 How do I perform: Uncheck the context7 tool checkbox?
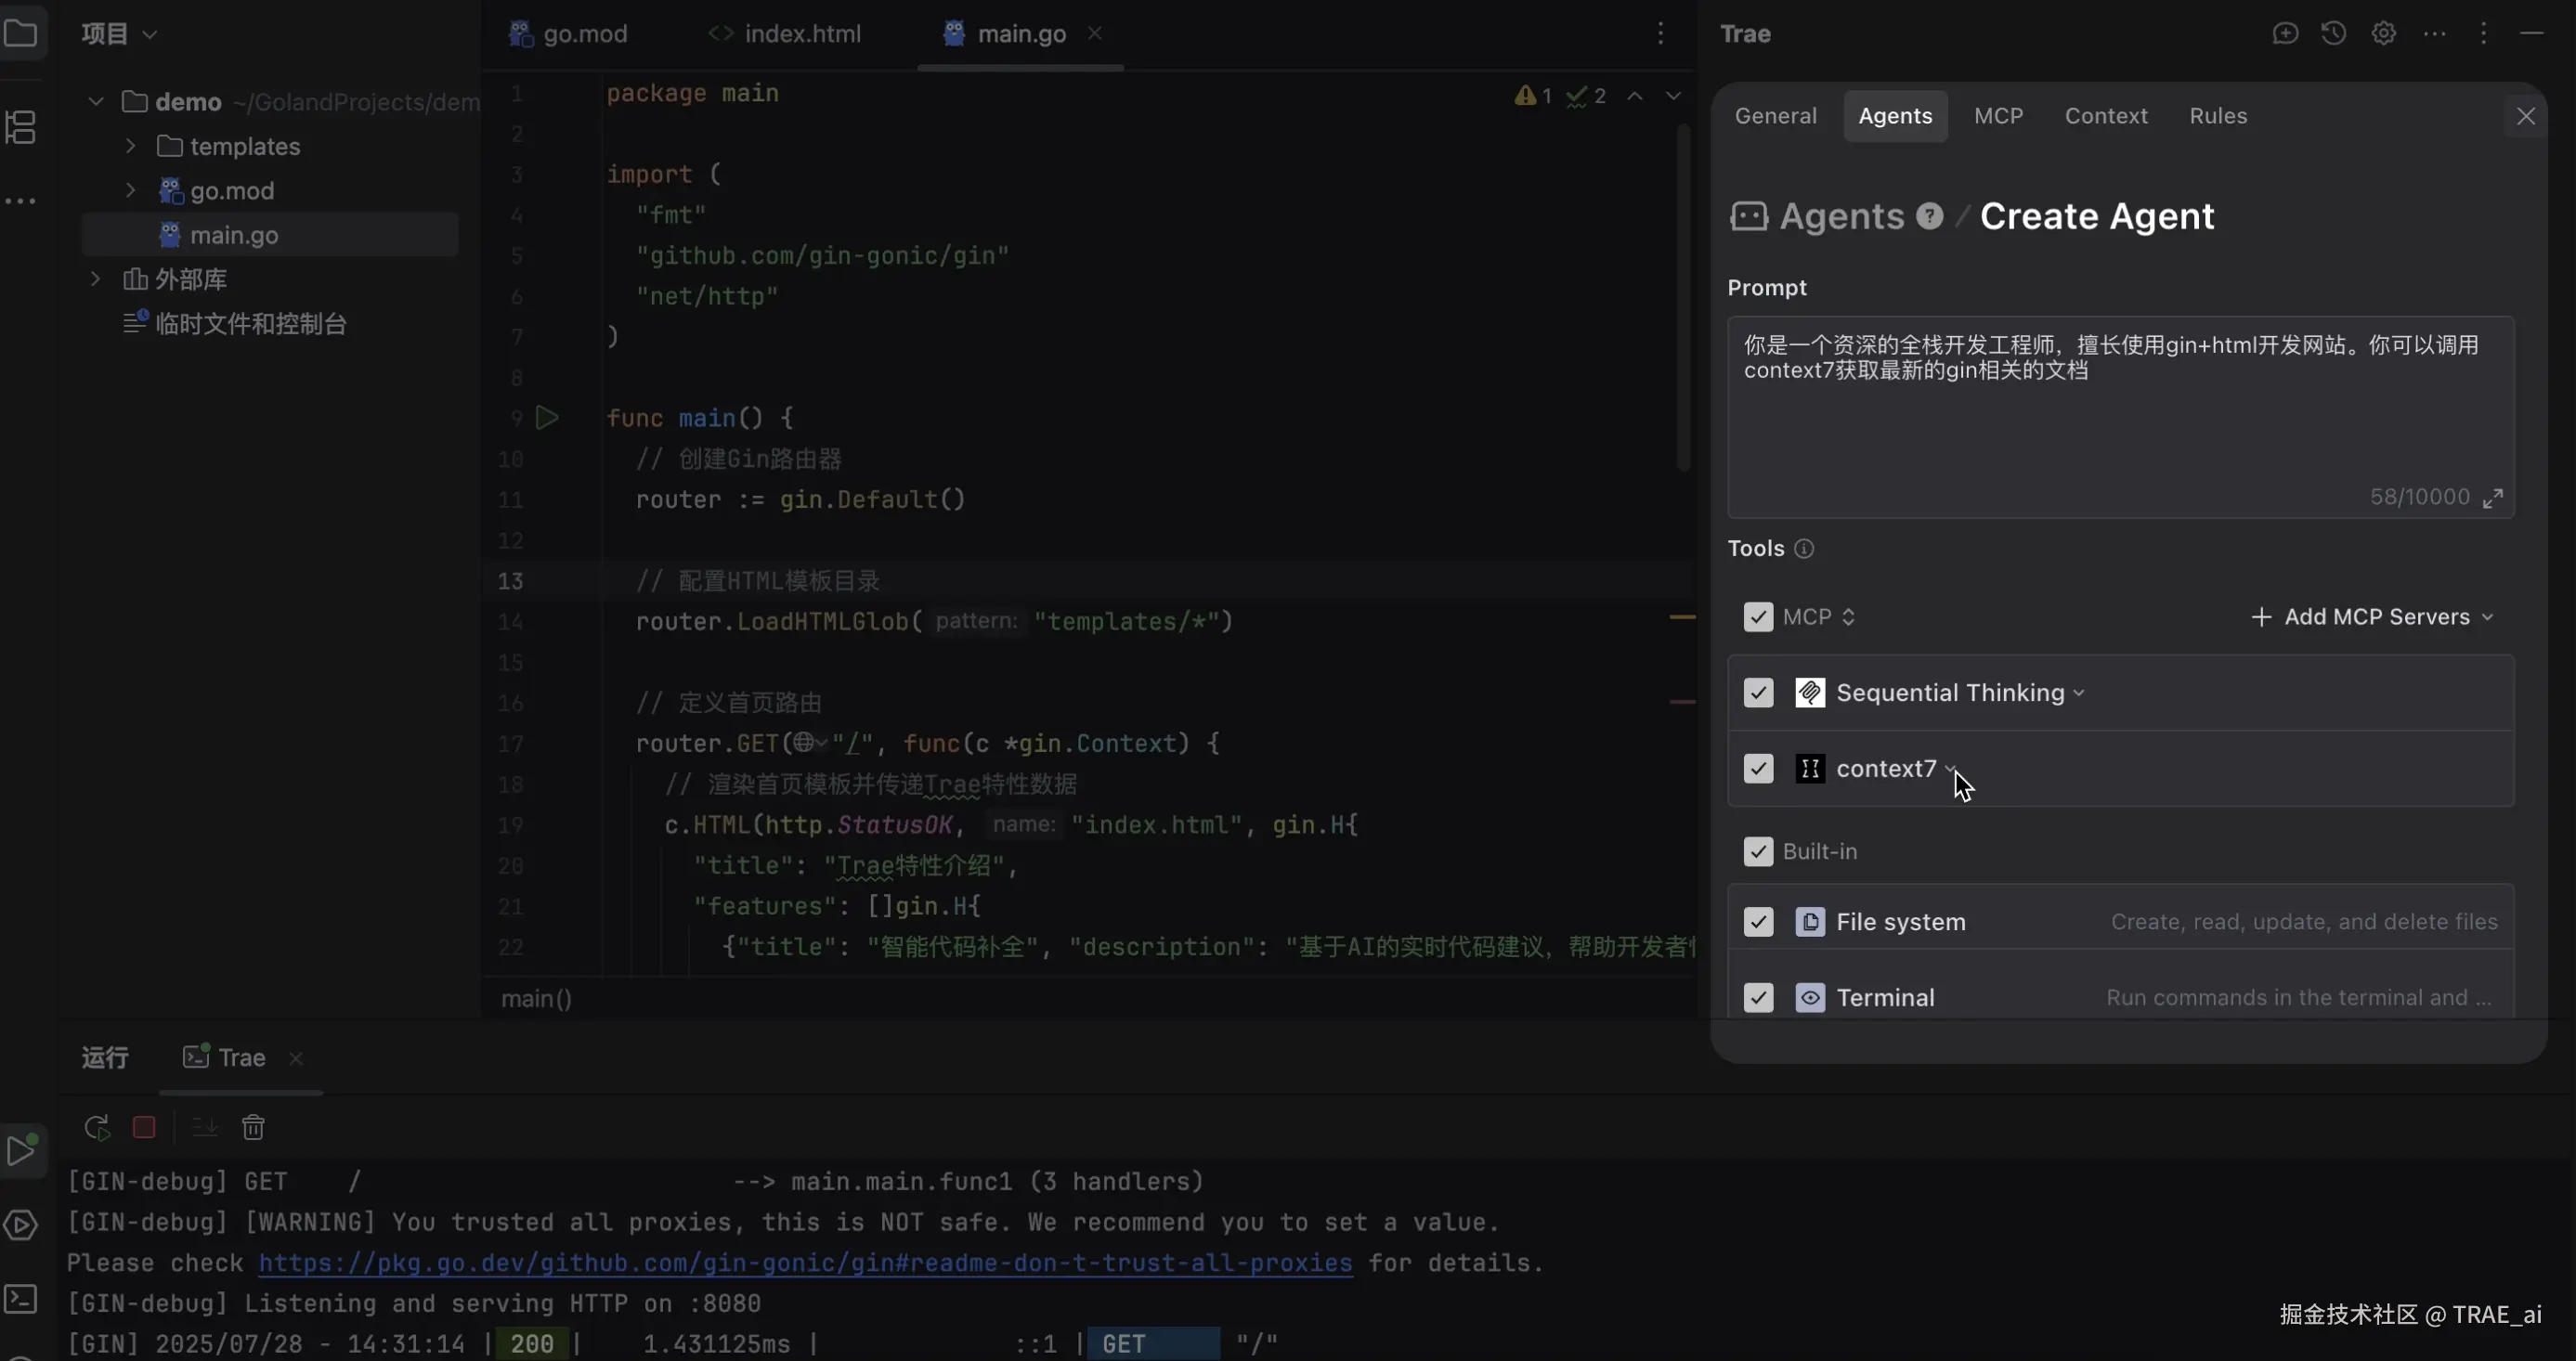(x=1758, y=769)
